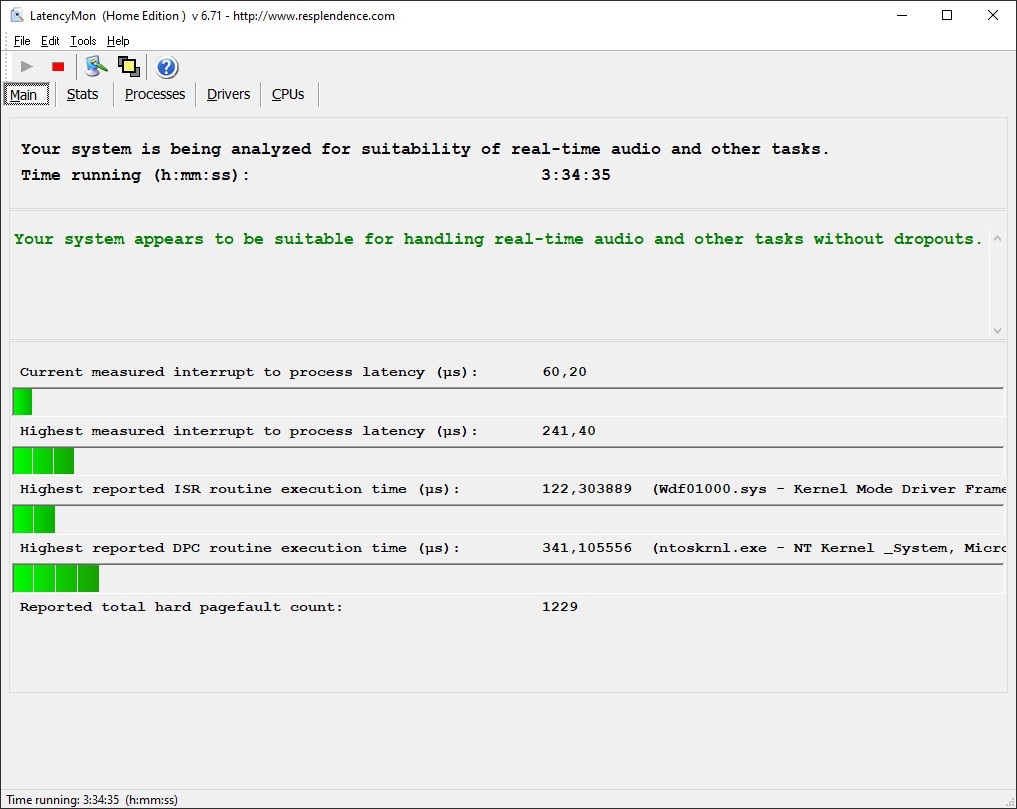Select the Main tab
Screen dimensions: 1017x809
pos(23,95)
